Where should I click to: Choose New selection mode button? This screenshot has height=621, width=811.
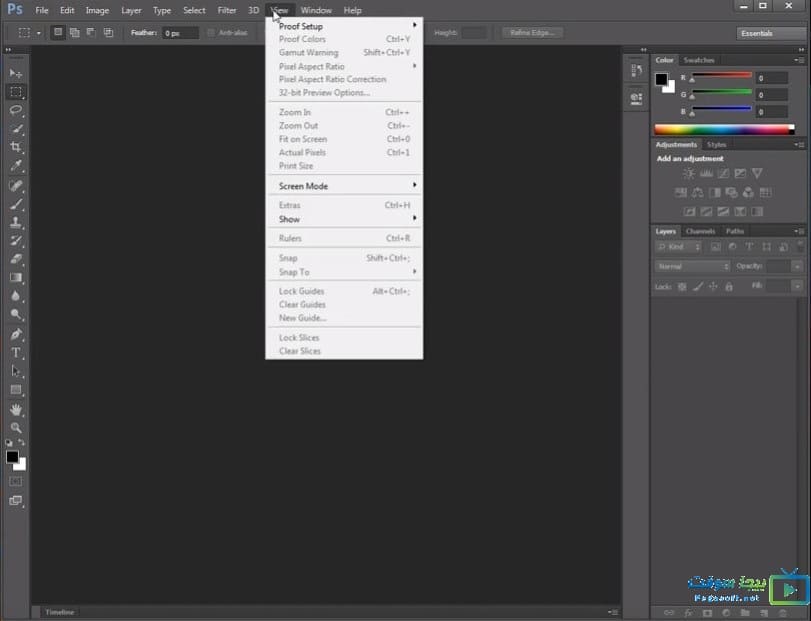pyautogui.click(x=58, y=33)
